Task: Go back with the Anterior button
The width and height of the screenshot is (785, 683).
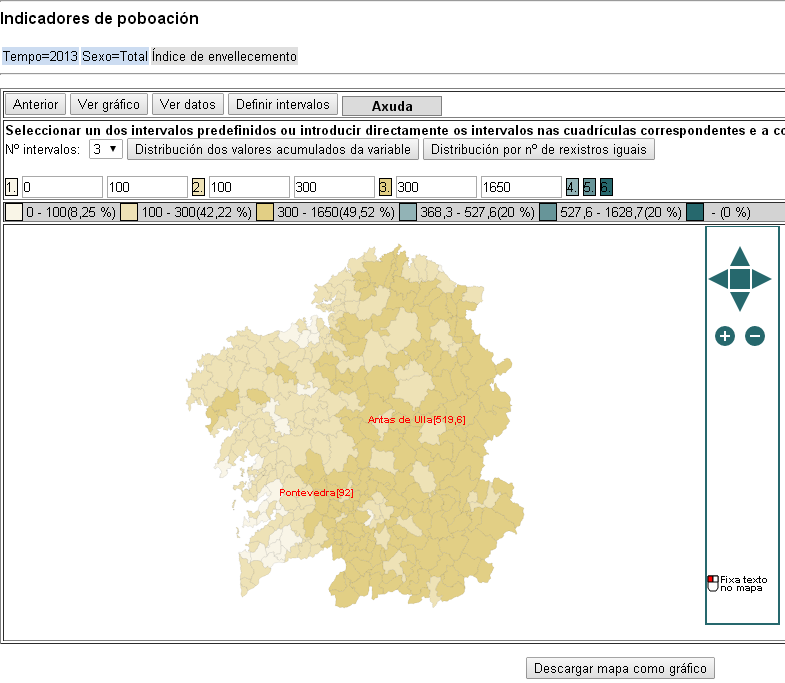Action: tap(36, 104)
